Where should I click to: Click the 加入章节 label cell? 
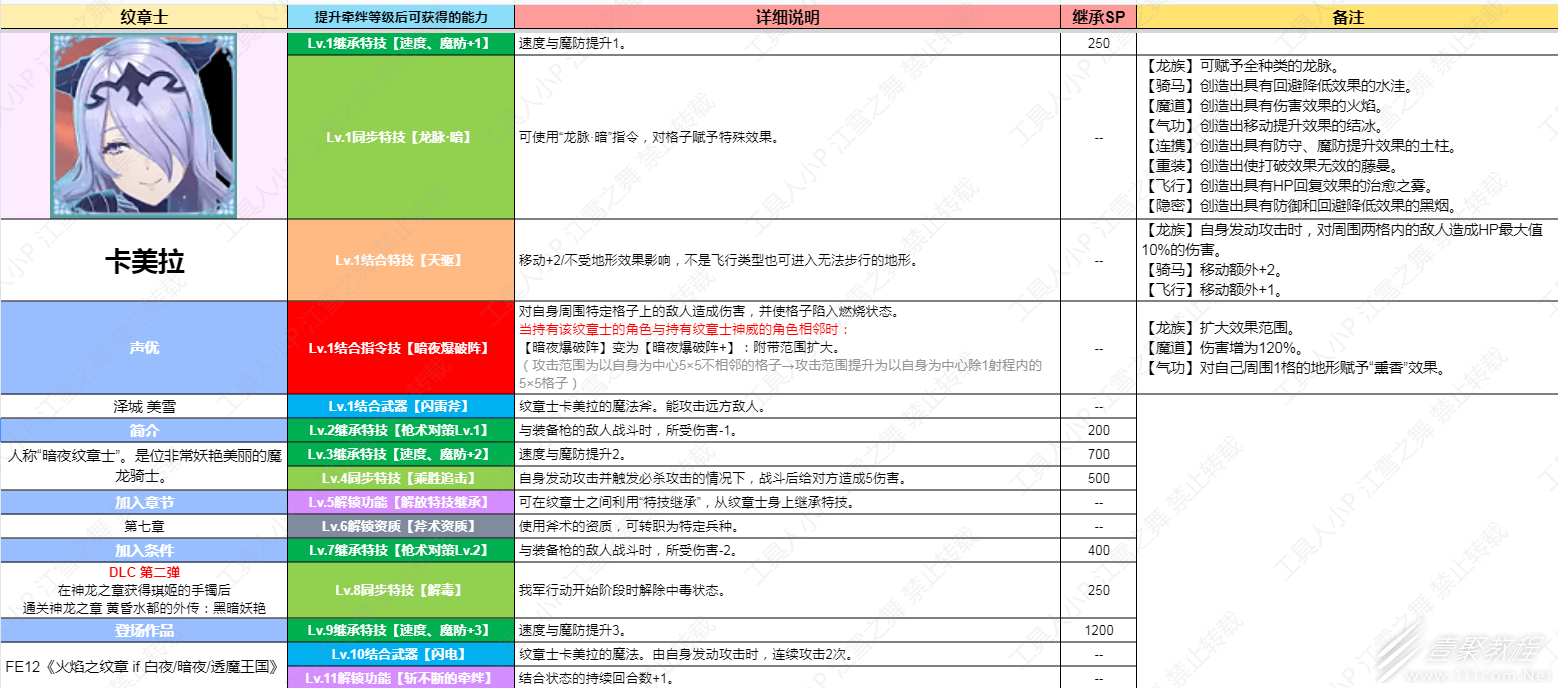(x=144, y=502)
